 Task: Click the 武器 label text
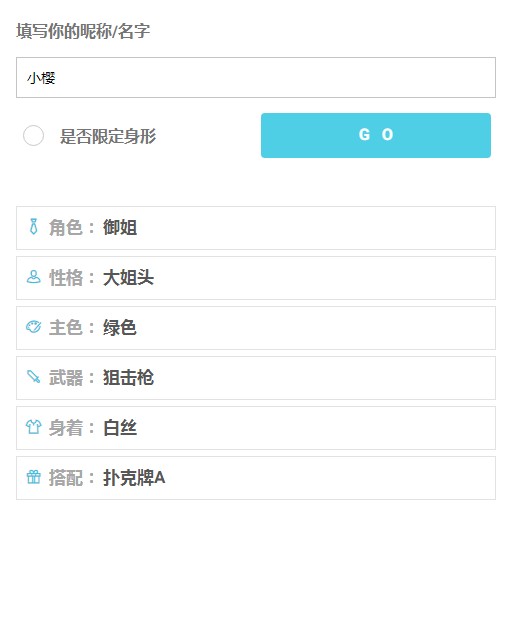(x=66, y=377)
